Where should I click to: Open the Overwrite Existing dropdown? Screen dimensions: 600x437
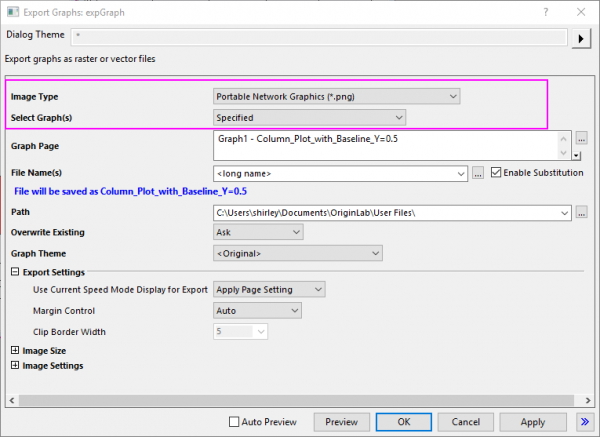pos(258,232)
